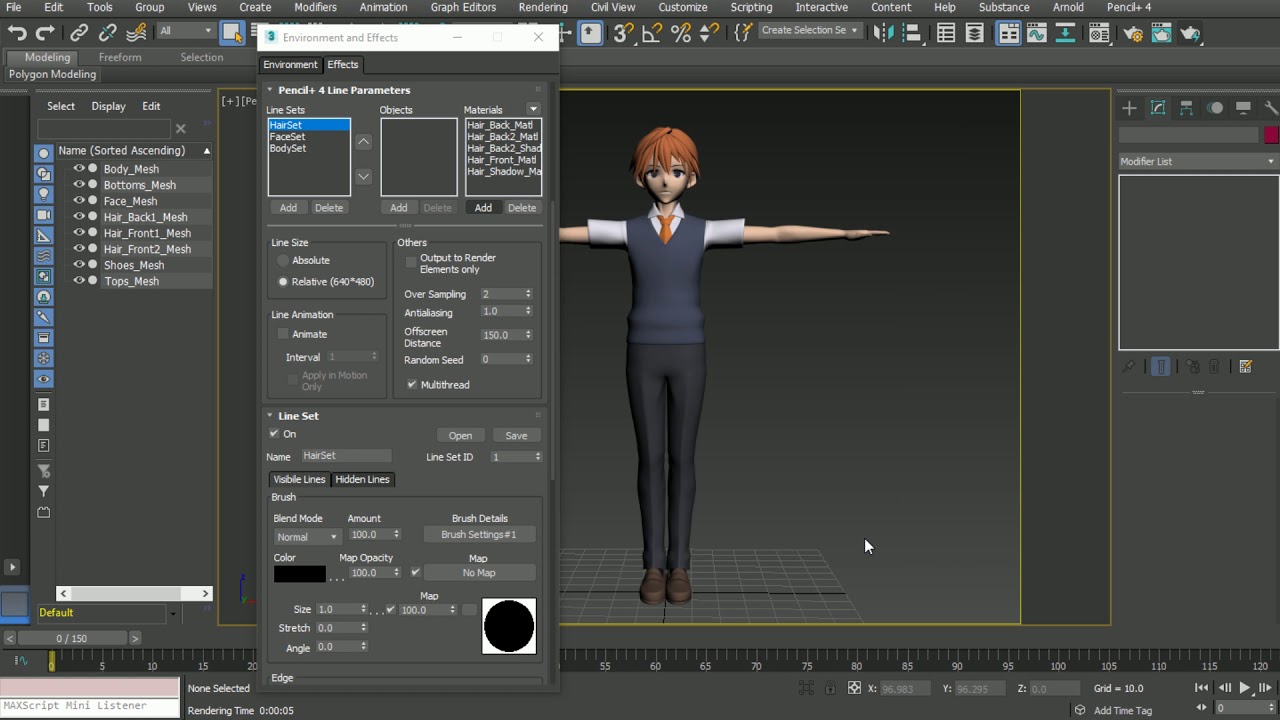Select the Absolute line size radio button
This screenshot has height=720, width=1280.
point(283,260)
